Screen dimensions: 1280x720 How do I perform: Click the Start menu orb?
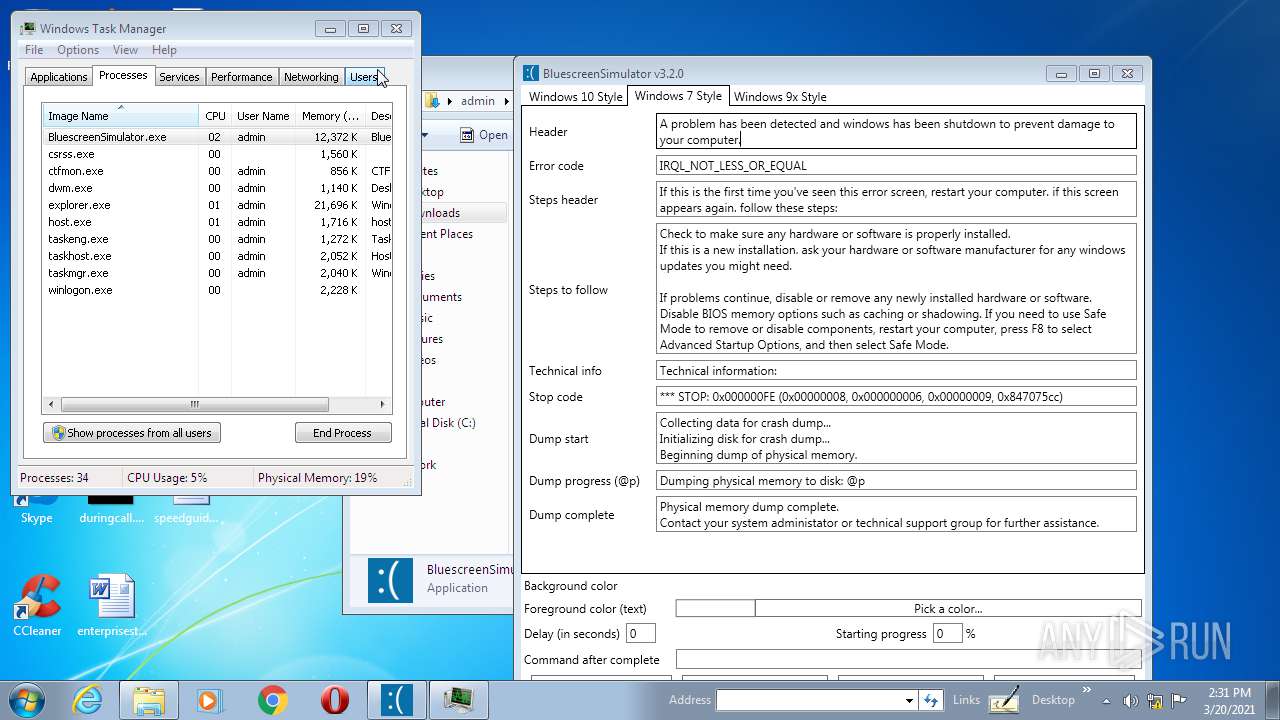27,699
